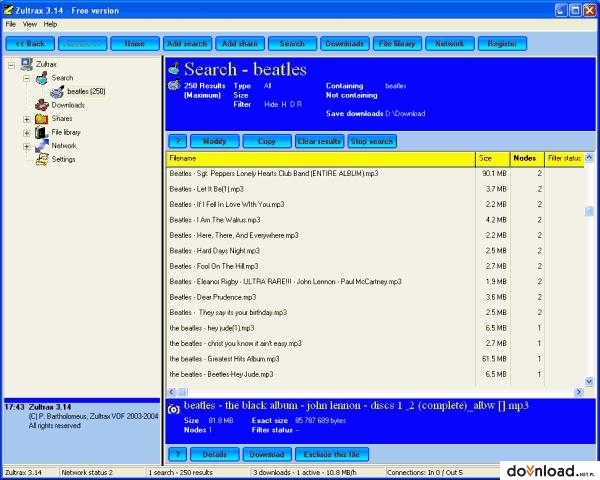The image size is (600, 480).
Task: Click the 'Clear results' button
Action: tap(320, 141)
